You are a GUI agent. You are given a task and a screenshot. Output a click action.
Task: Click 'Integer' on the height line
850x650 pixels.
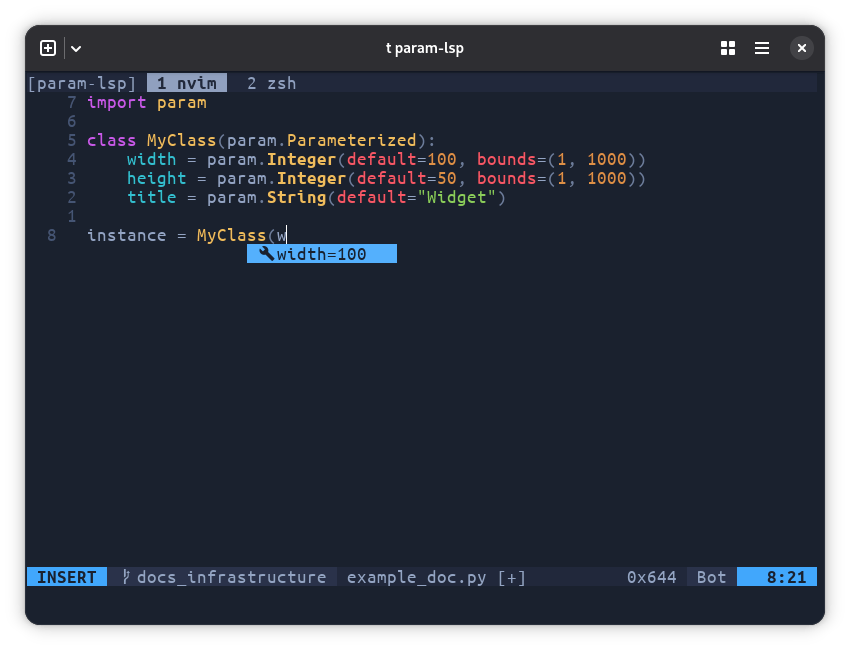(x=312, y=179)
